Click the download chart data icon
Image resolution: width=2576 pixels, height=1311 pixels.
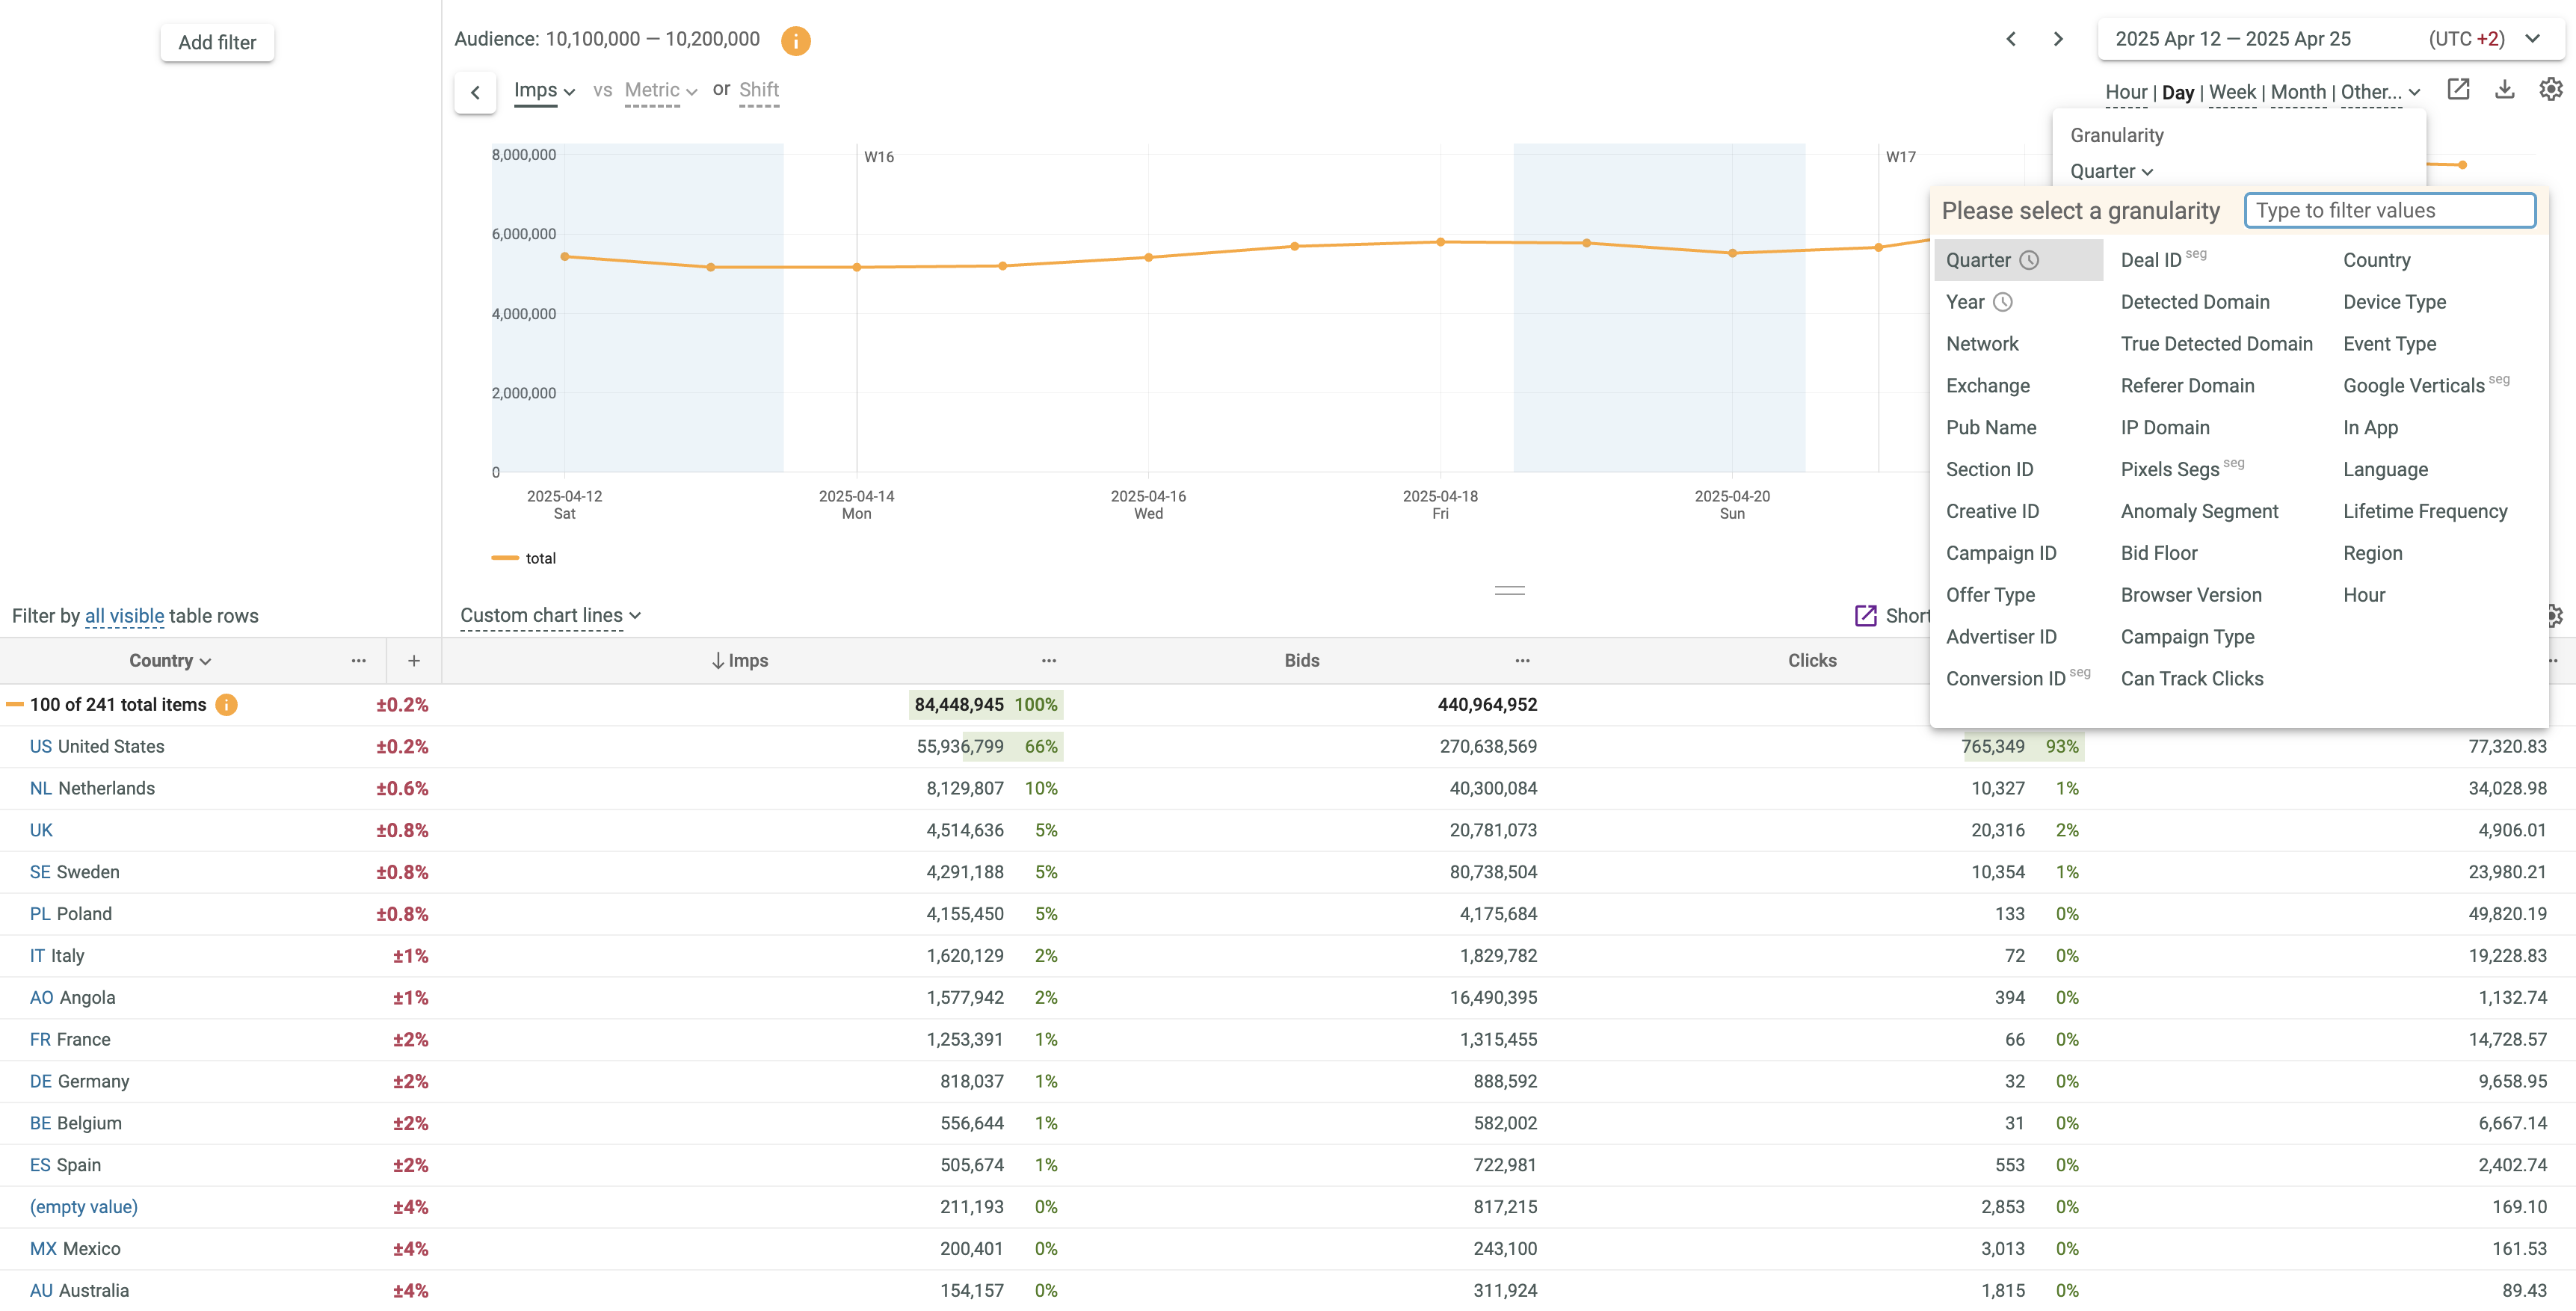click(x=2504, y=90)
